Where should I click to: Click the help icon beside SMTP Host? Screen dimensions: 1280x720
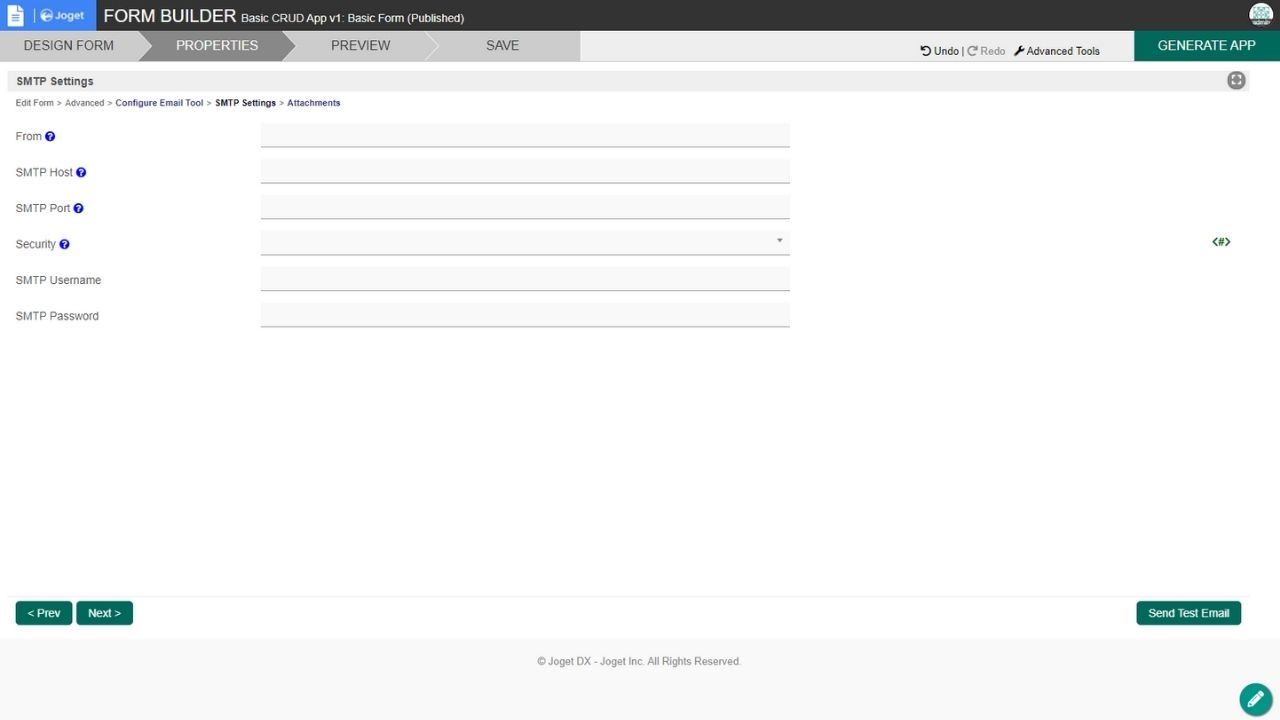81,173
